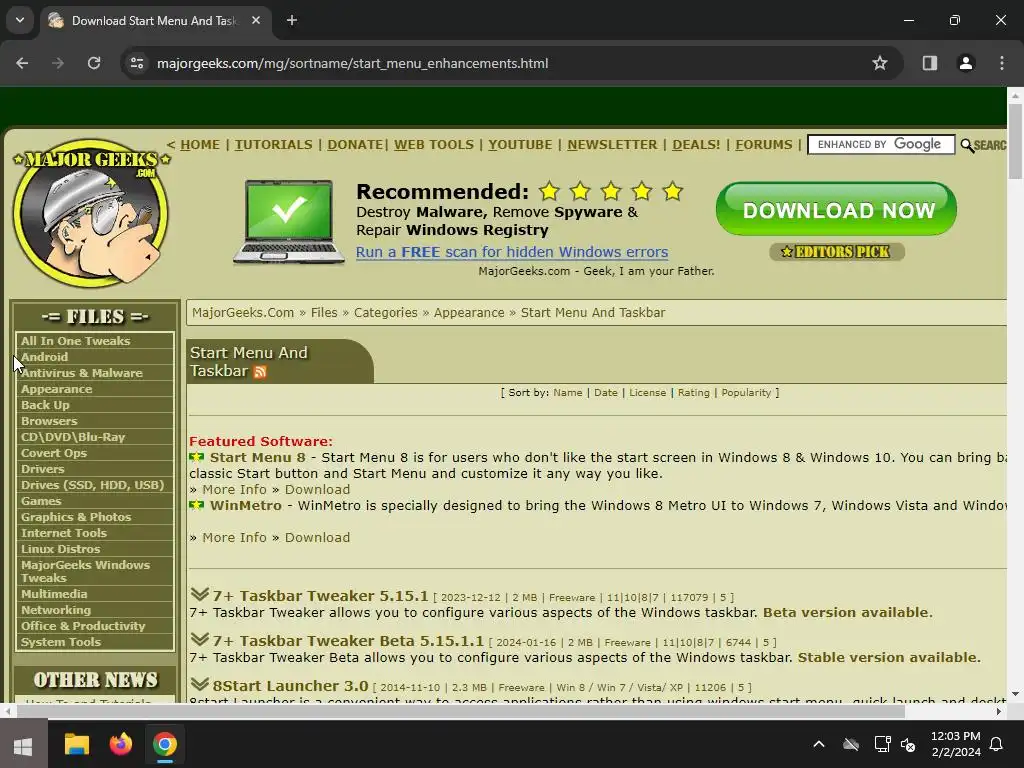Bookmark this page with the star icon

point(880,63)
